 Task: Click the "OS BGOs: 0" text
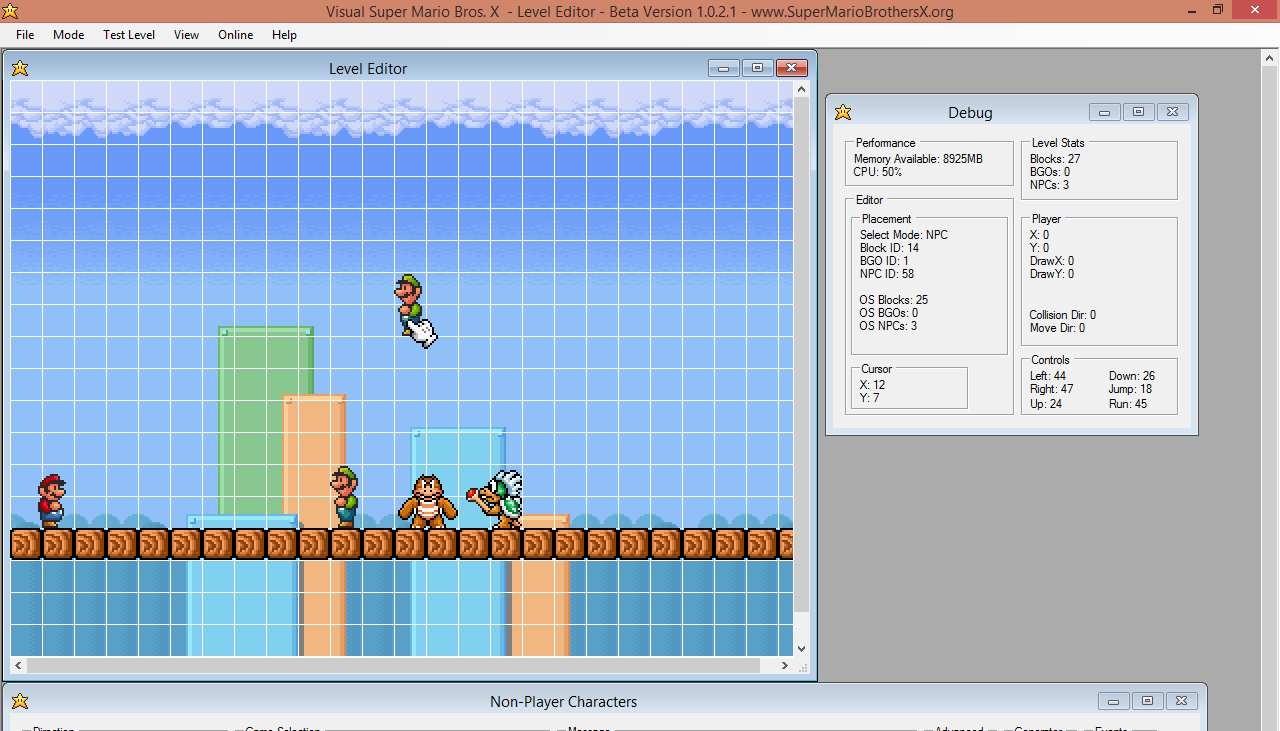(x=889, y=313)
